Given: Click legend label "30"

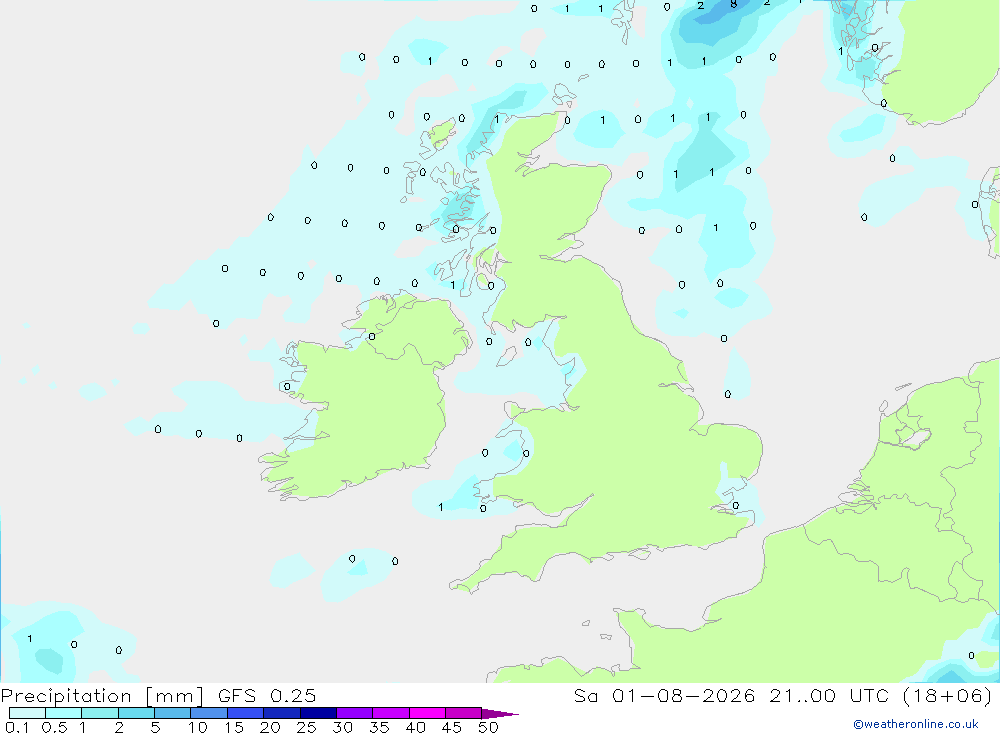Looking at the screenshot, I should (x=343, y=727).
